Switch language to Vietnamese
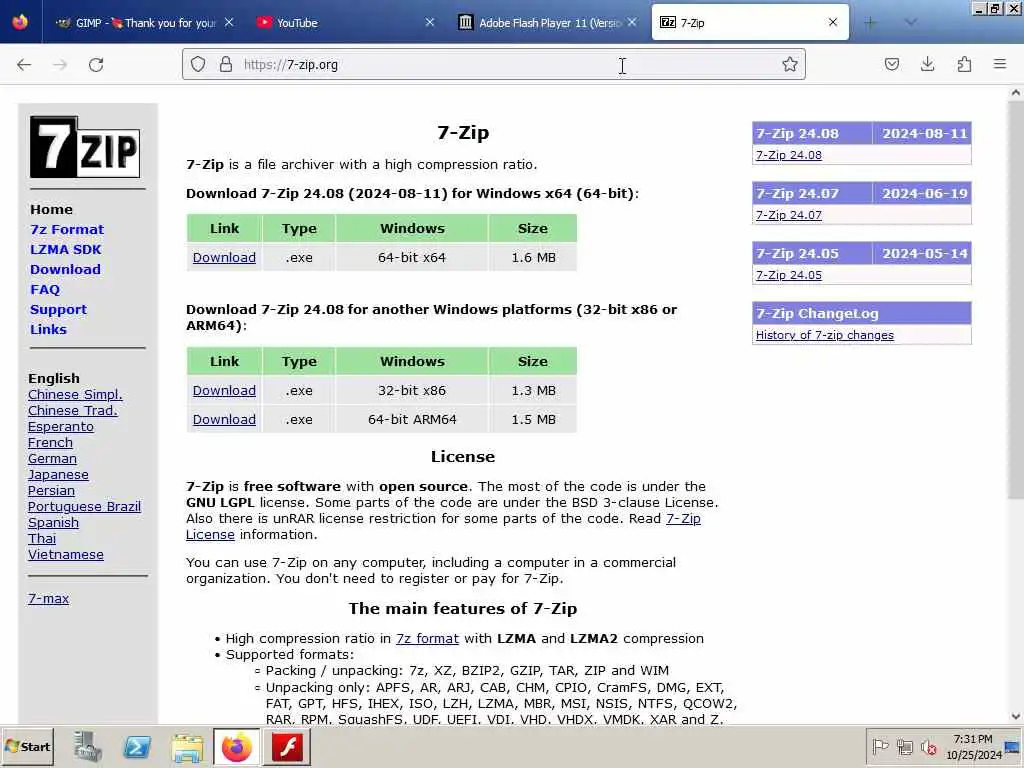 [66, 554]
